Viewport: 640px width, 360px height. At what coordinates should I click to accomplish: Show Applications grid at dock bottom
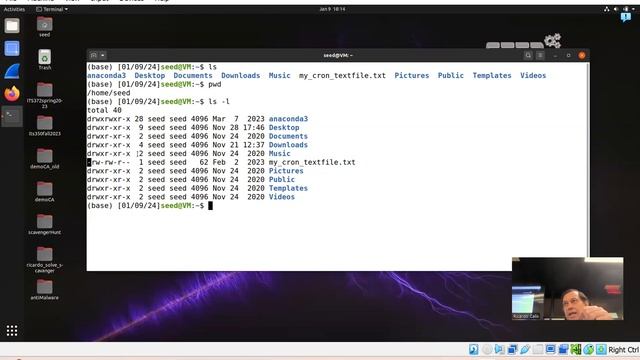tap(12, 331)
